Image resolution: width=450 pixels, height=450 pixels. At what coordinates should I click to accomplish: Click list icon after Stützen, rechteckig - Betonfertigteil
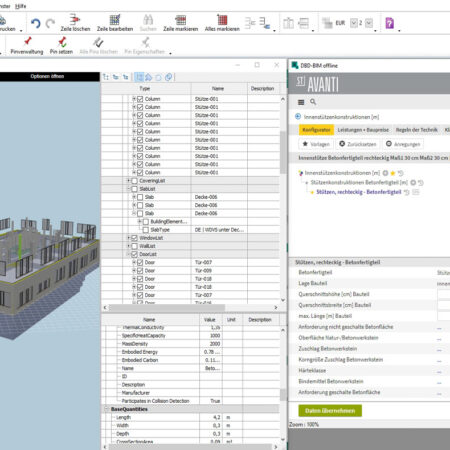coord(415,192)
